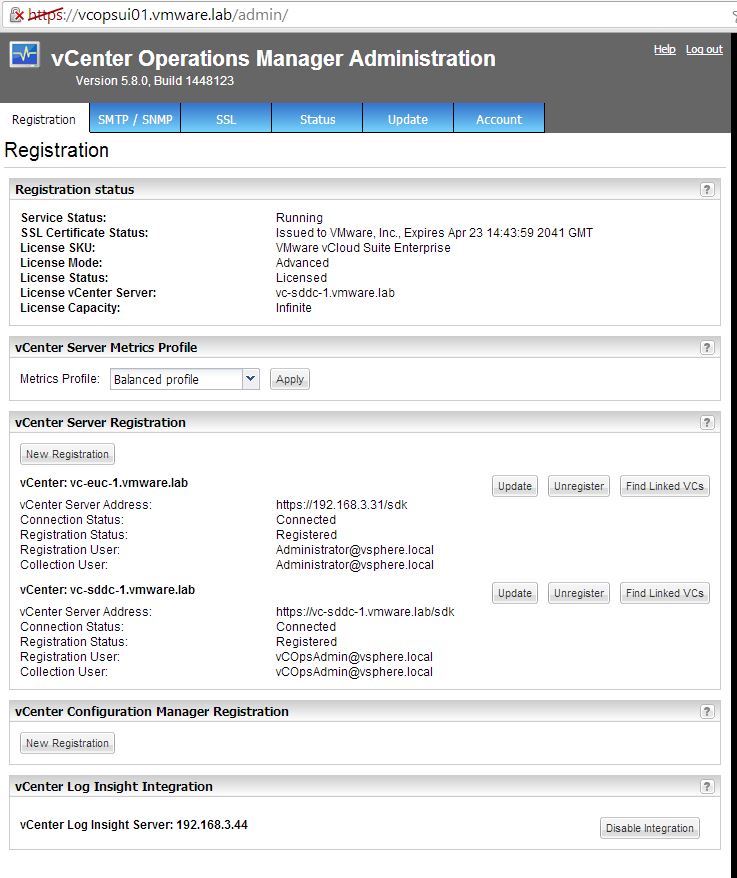This screenshot has height=878, width=737.
Task: Click the browser address bar URL
Action: (x=158, y=15)
